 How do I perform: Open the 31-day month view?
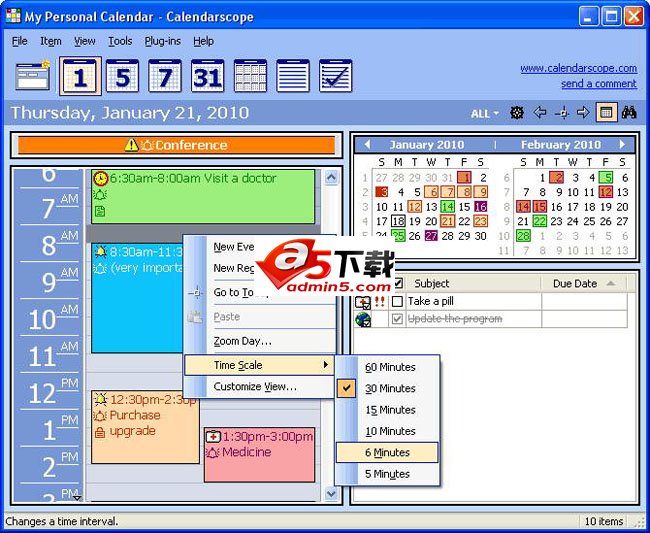point(208,76)
